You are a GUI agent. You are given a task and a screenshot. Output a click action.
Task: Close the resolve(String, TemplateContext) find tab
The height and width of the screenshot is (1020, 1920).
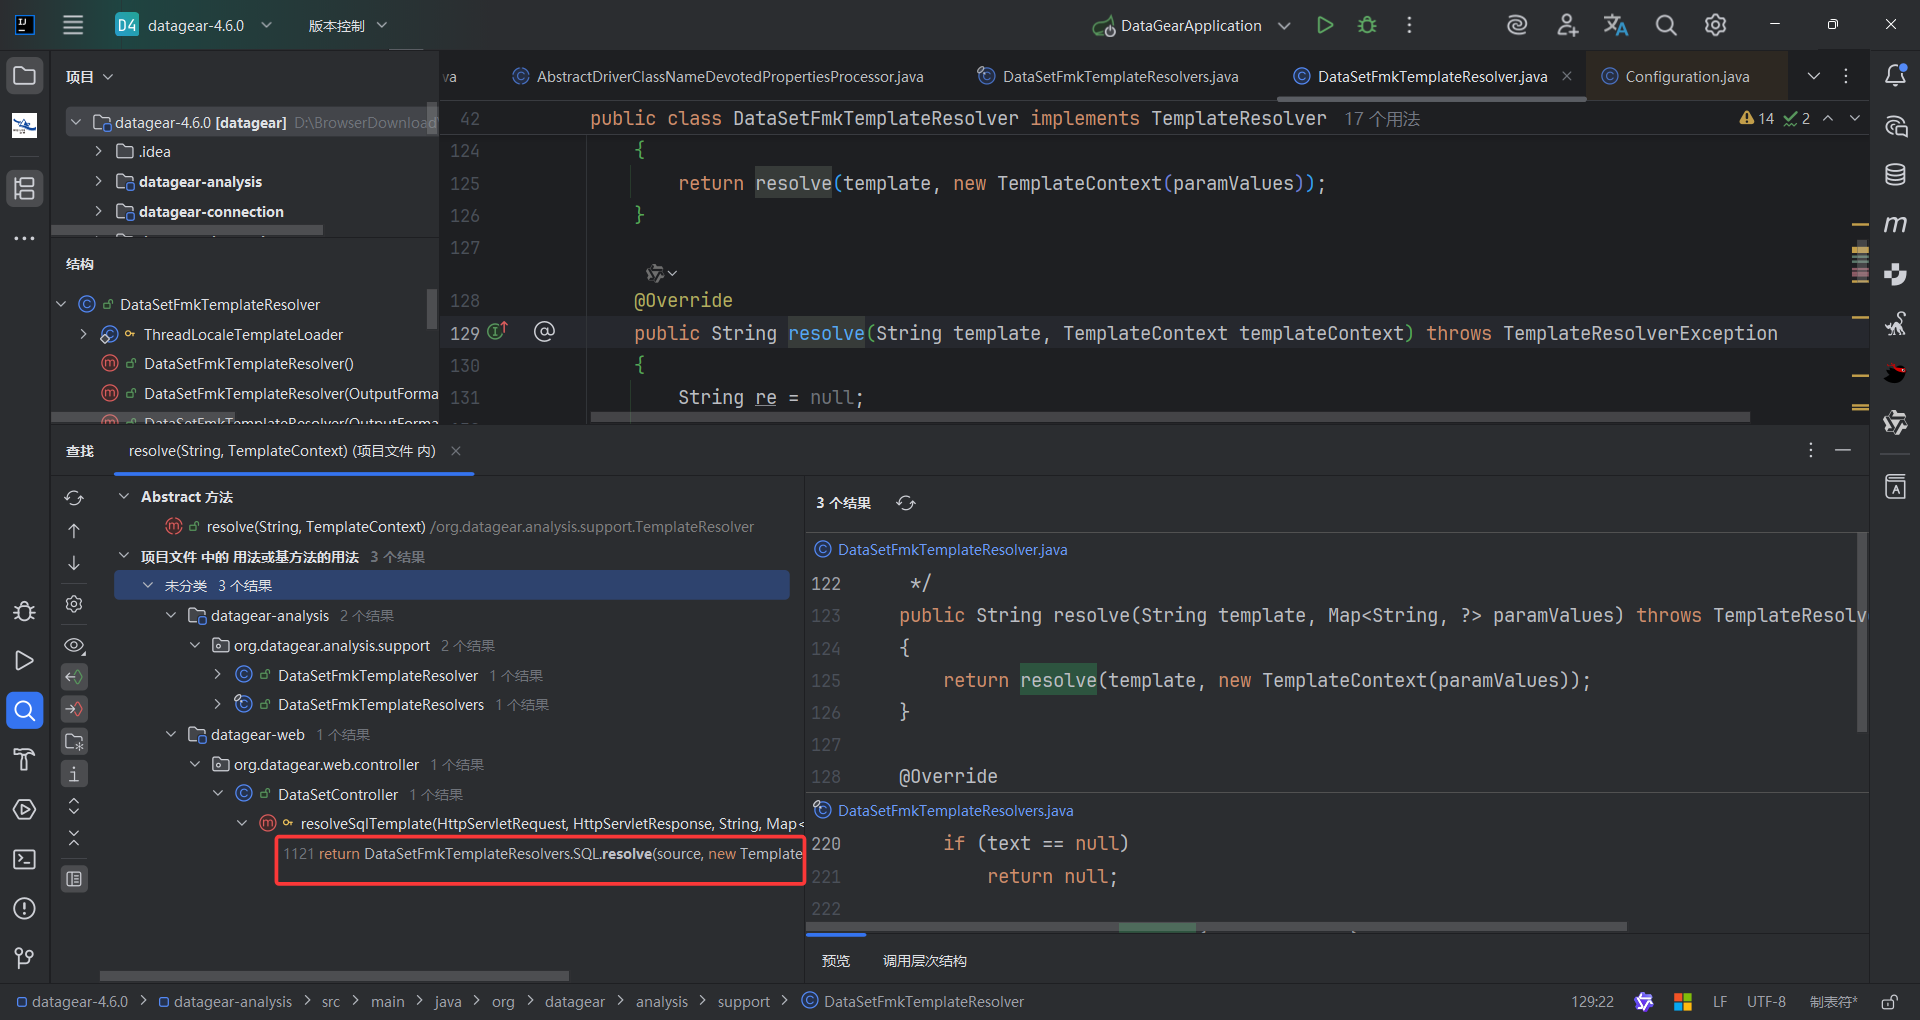point(456,451)
